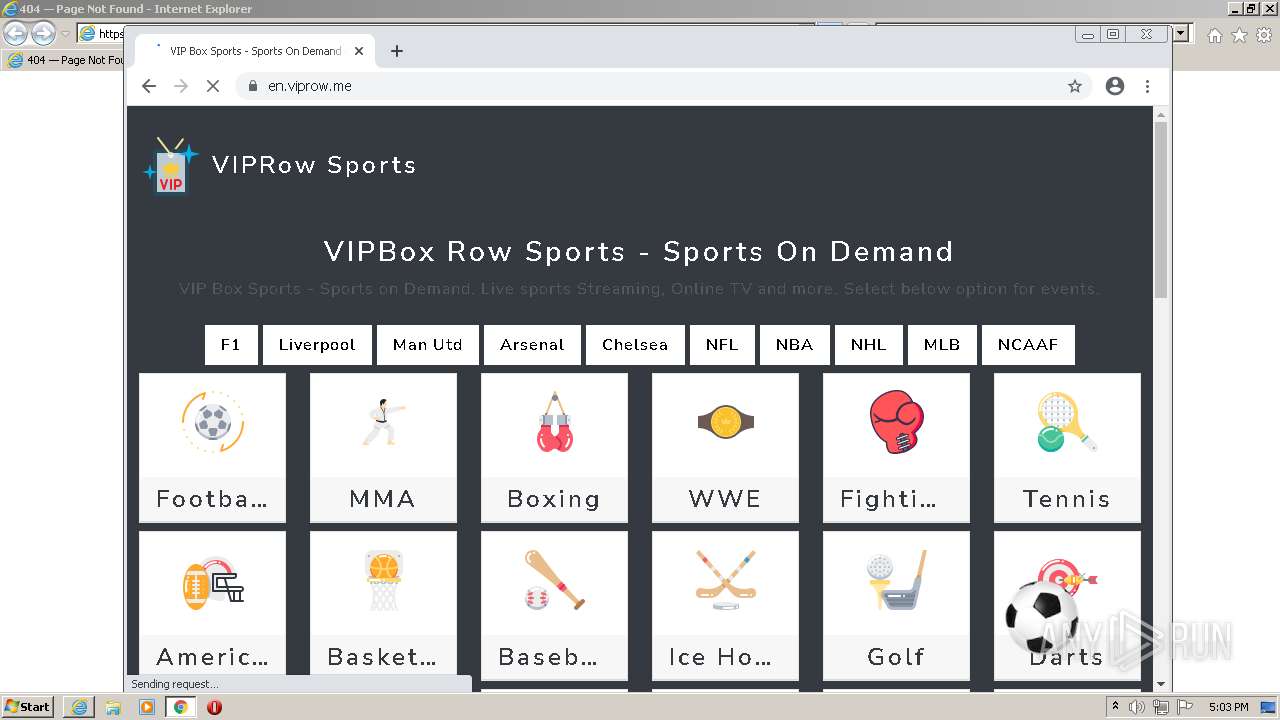Click the page vertical scrollbar thumb
The height and width of the screenshot is (720, 1280).
pyautogui.click(x=1160, y=210)
